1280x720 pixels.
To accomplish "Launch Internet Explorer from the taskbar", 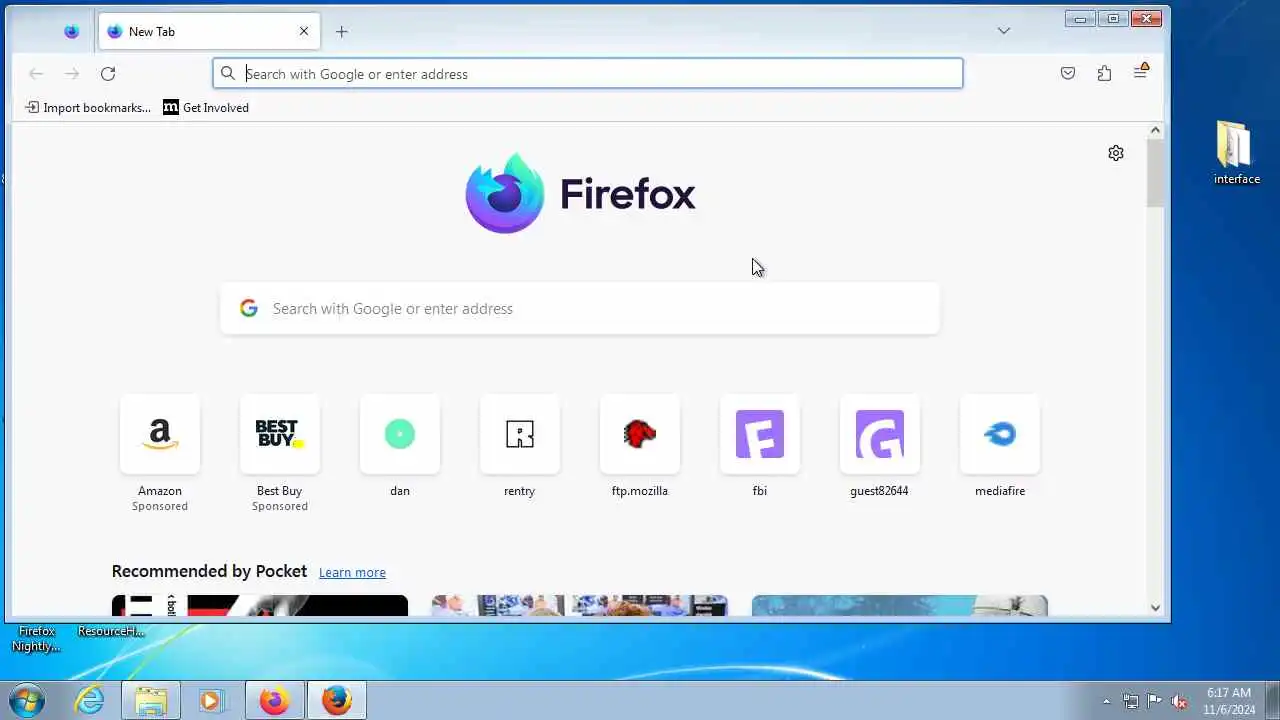I will pyautogui.click(x=90, y=700).
